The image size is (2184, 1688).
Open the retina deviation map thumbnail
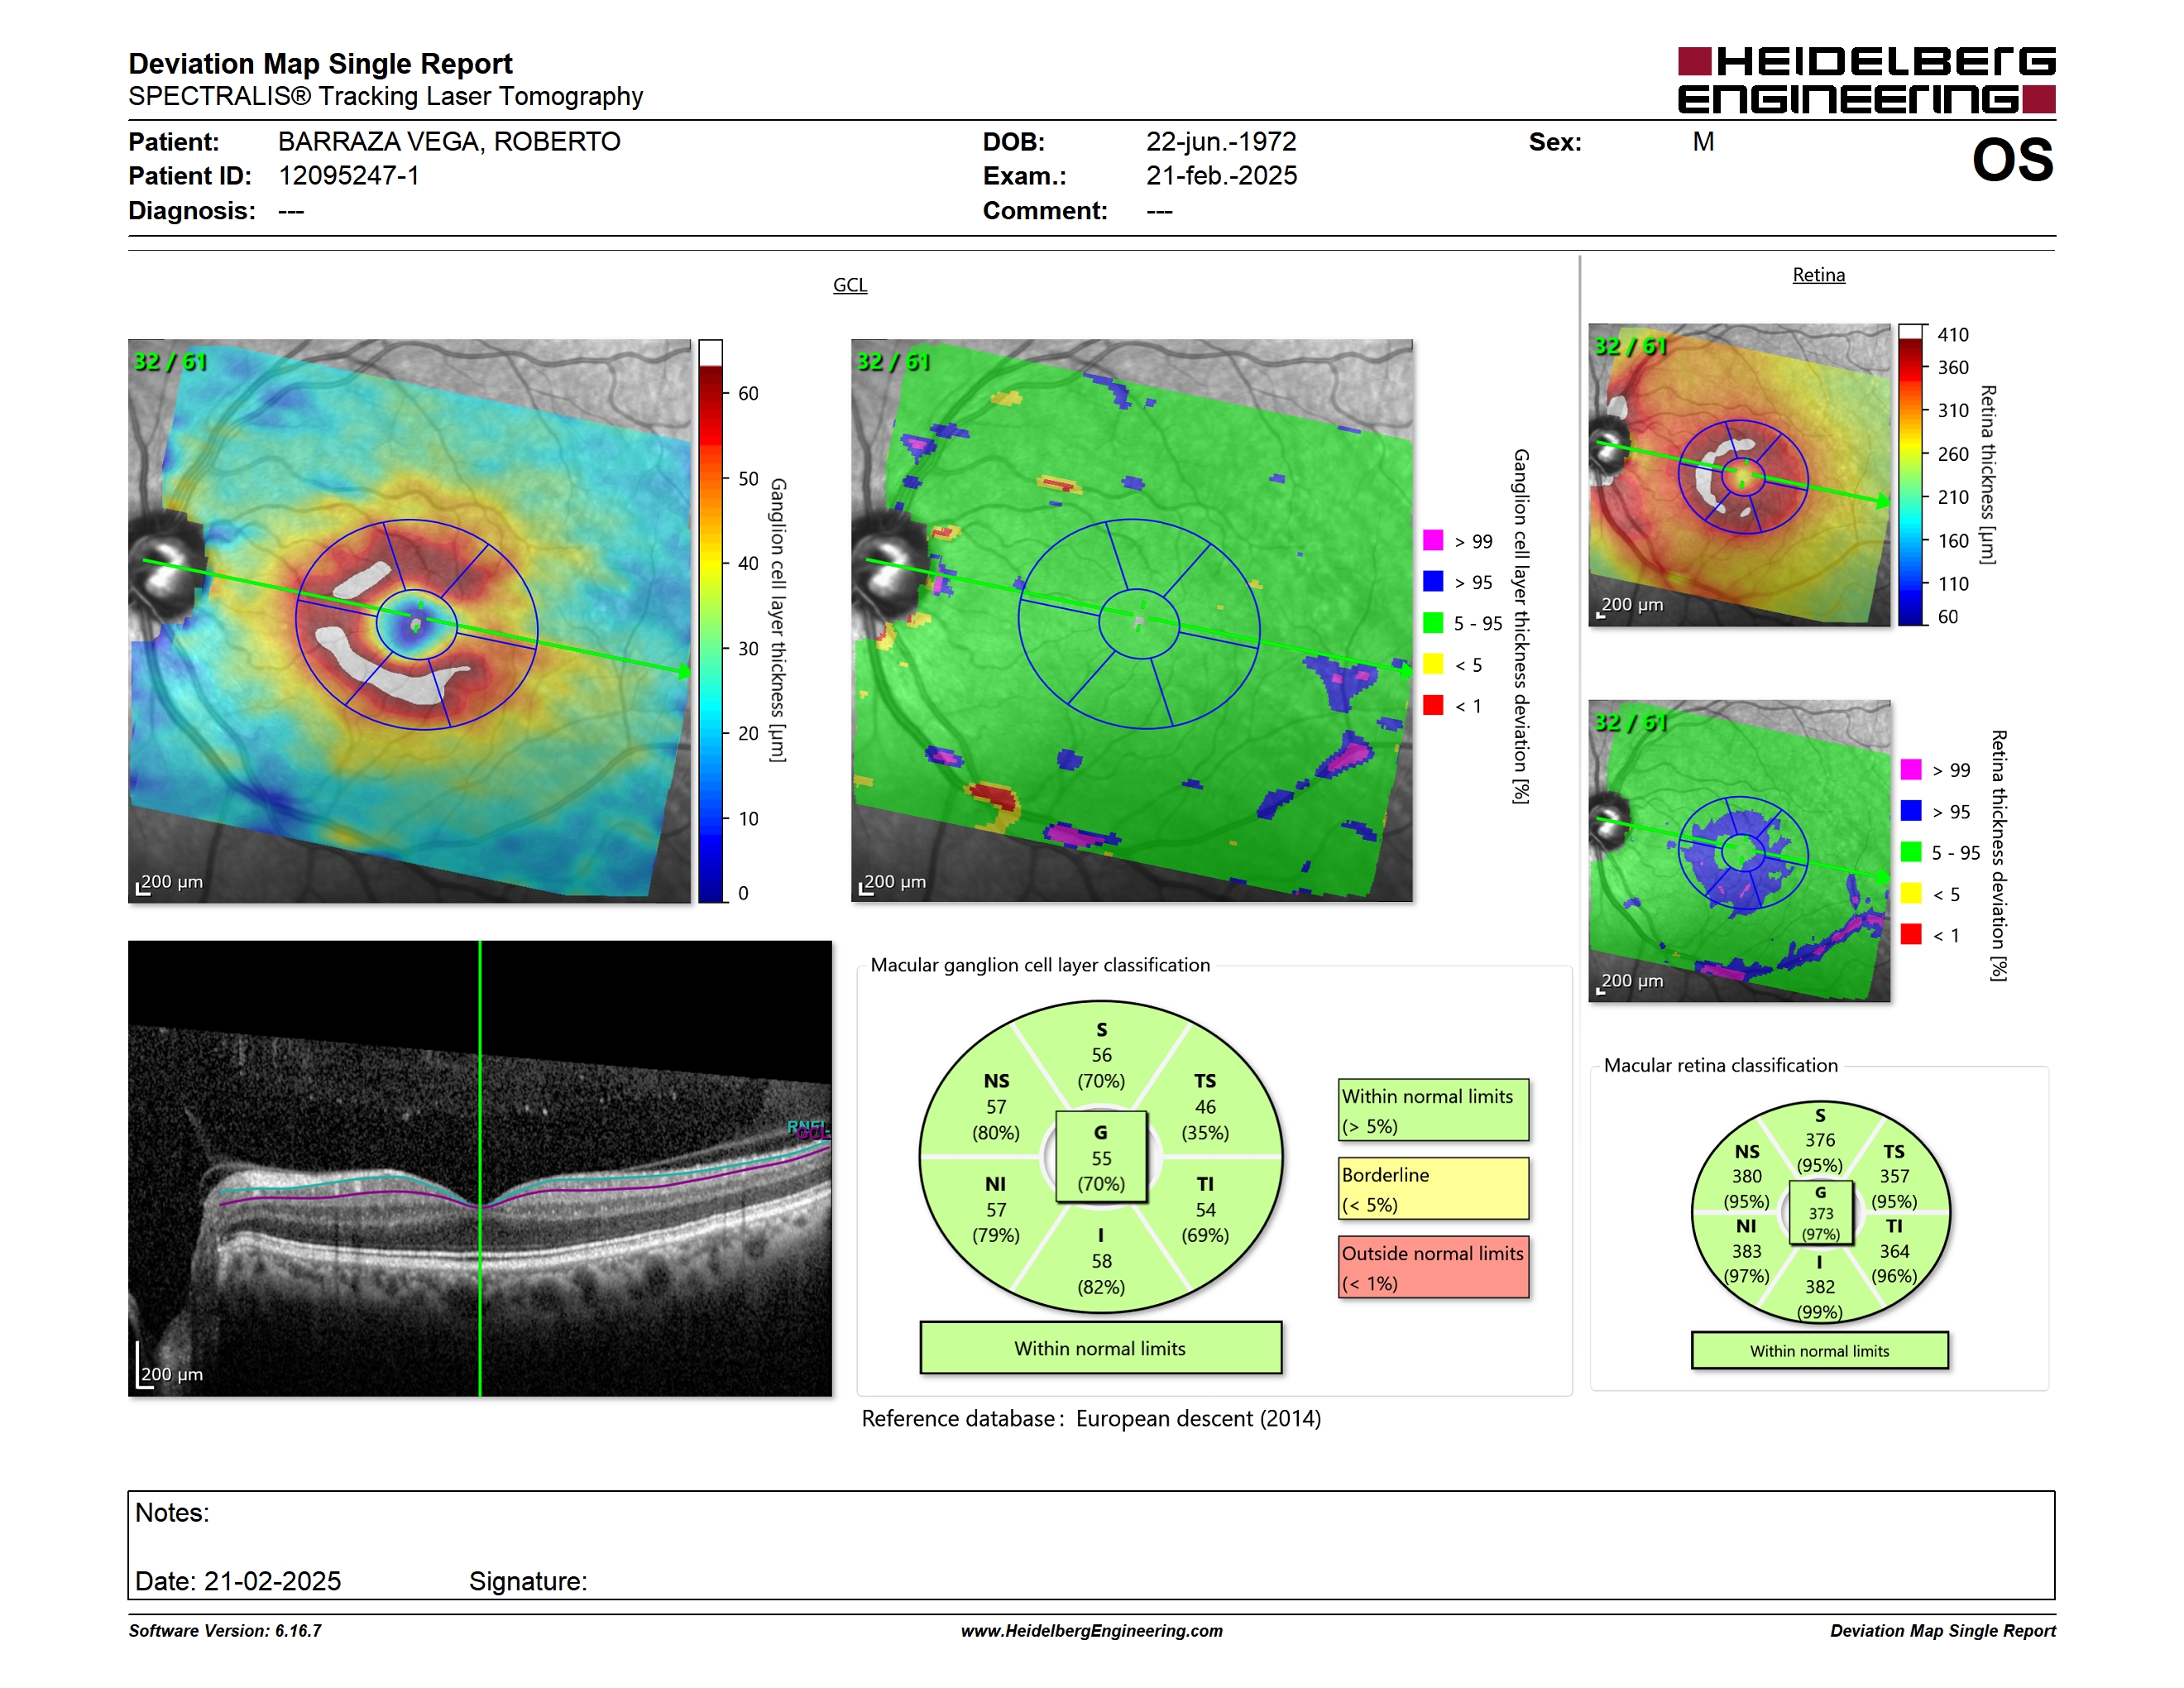1739,851
